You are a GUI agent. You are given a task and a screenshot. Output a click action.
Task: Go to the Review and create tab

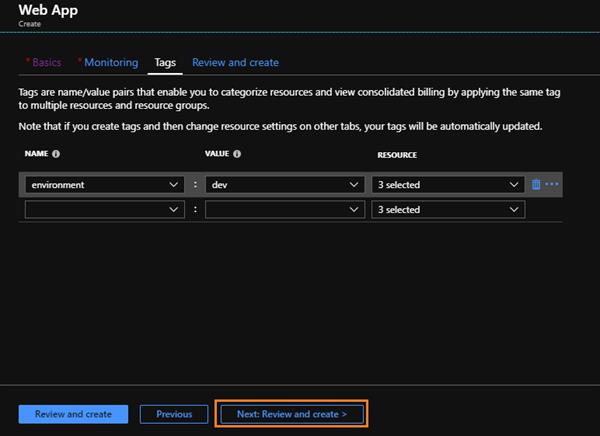[235, 62]
